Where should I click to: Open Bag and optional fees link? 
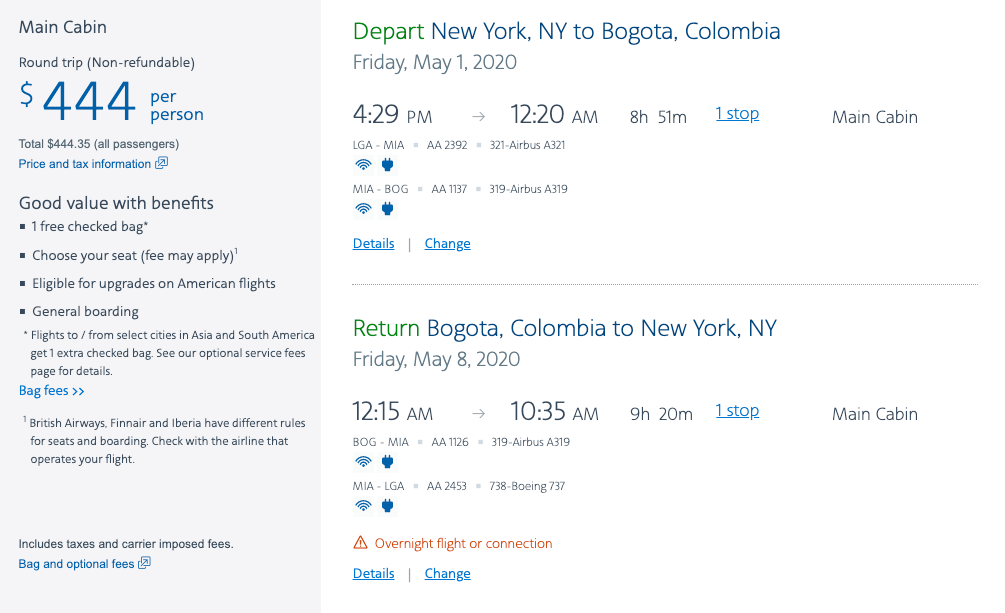(x=76, y=564)
